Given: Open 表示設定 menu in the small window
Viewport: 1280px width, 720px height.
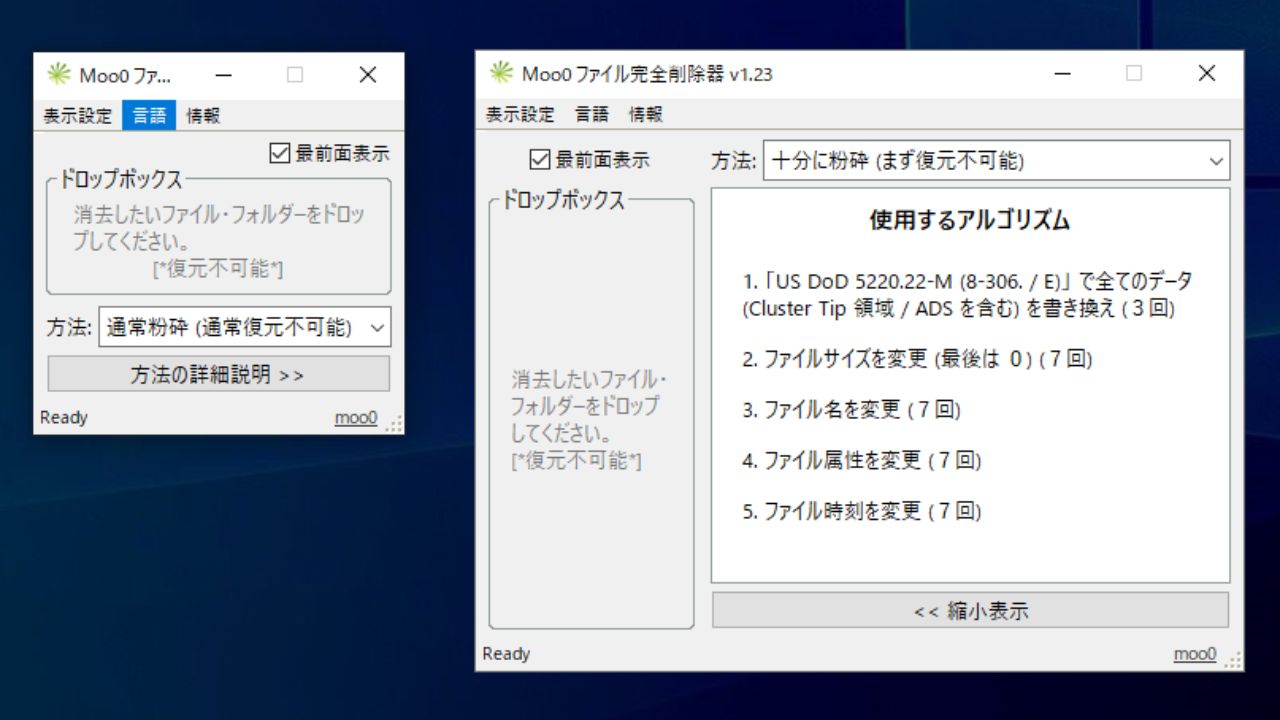Looking at the screenshot, I should click(x=78, y=115).
